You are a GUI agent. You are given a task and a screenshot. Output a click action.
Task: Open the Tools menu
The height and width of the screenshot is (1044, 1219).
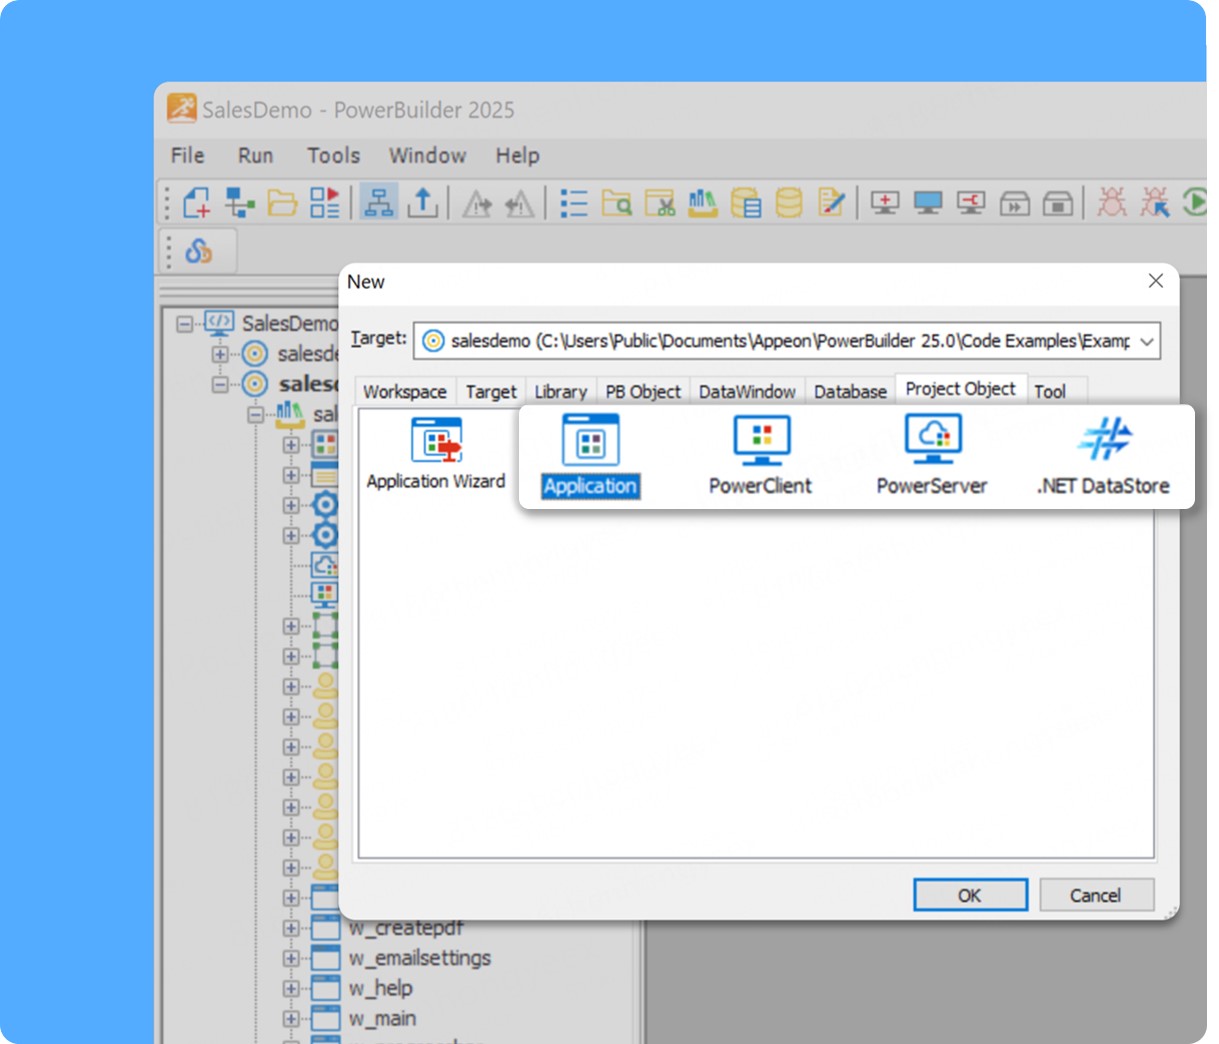[333, 155]
